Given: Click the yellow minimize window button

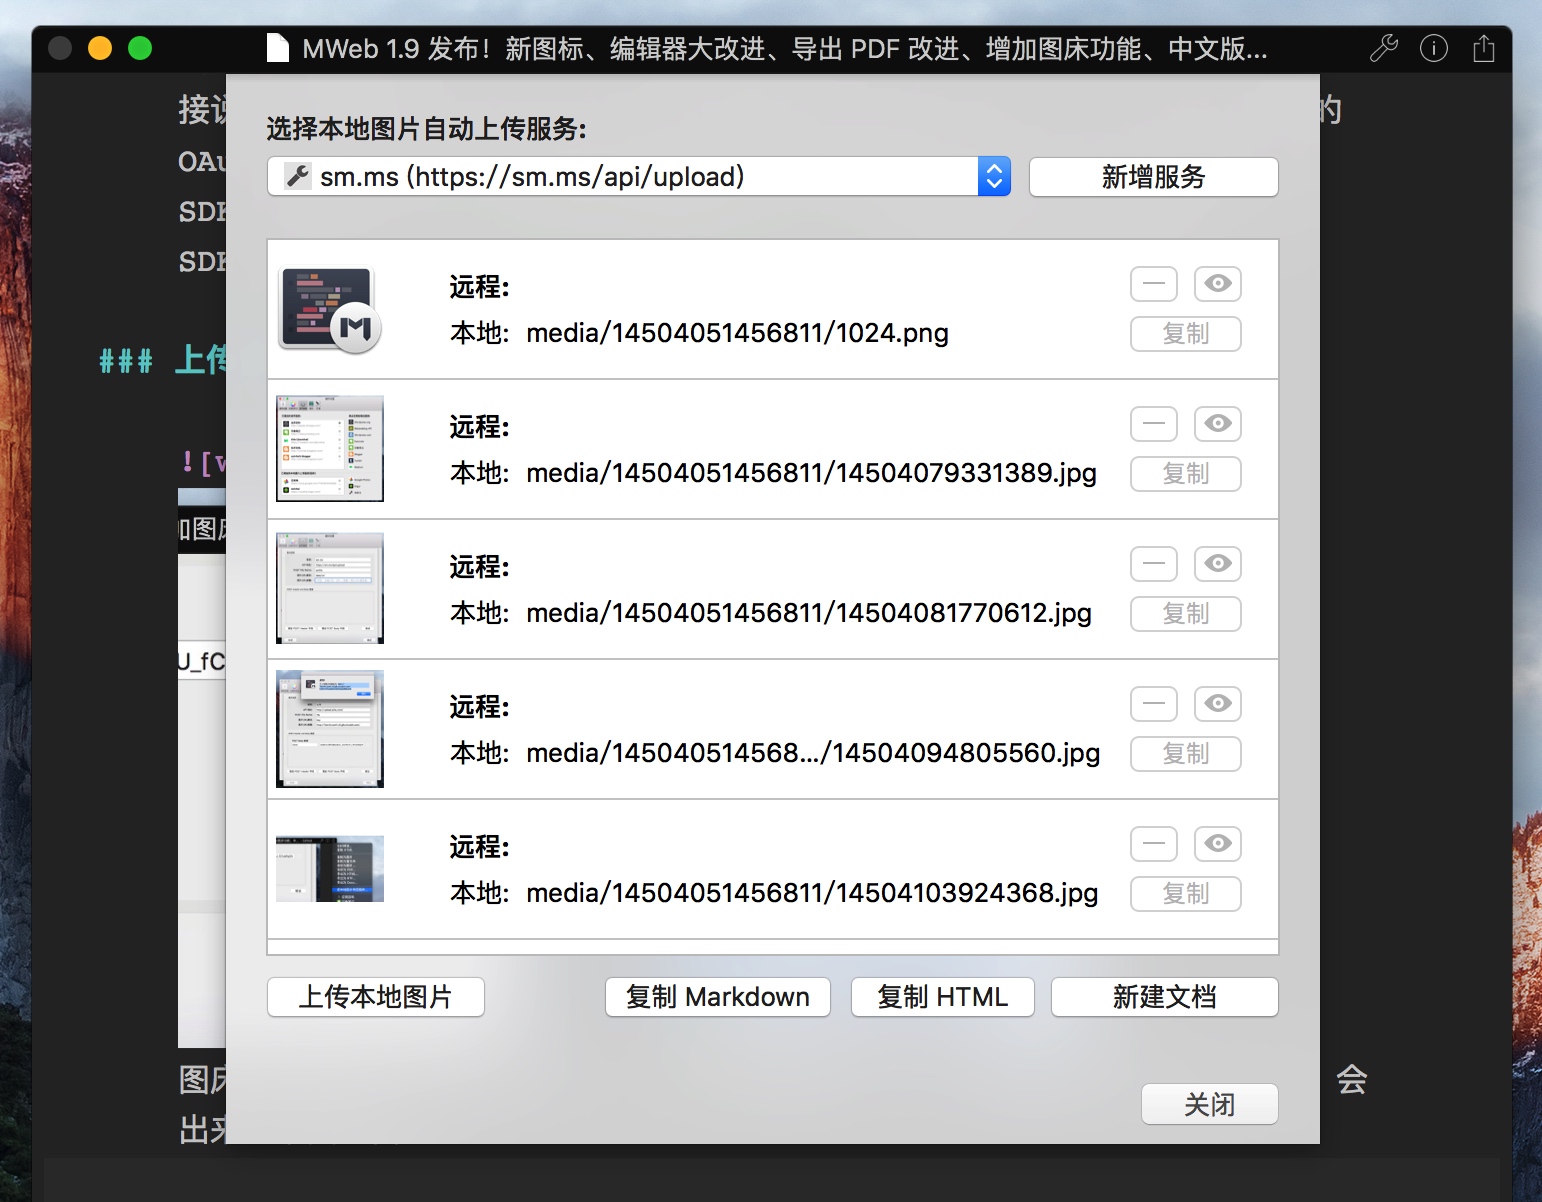Looking at the screenshot, I should coord(100,48).
